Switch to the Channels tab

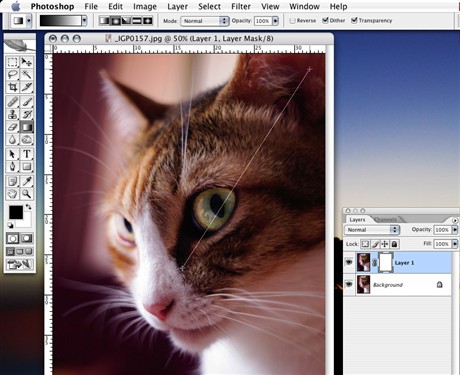[386, 220]
